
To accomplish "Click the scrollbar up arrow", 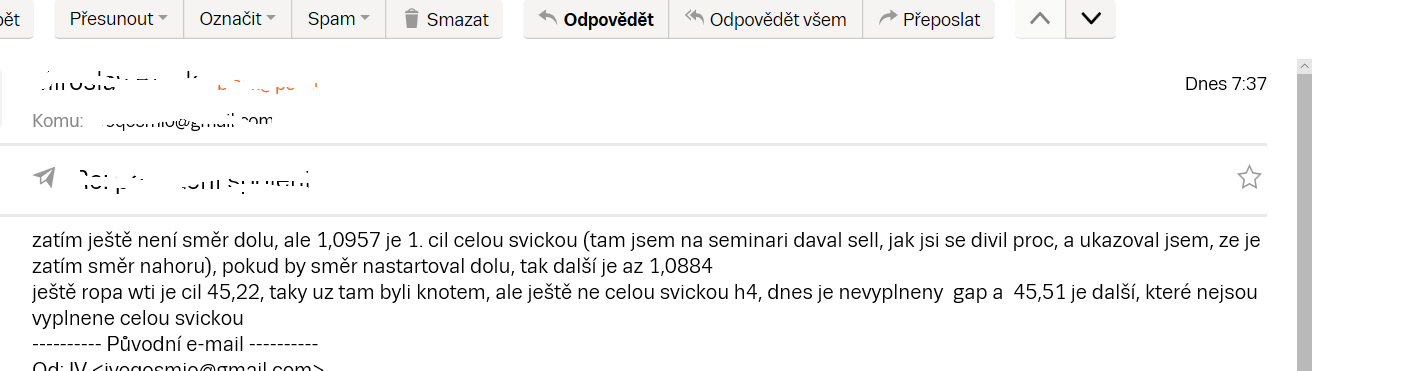I will click(x=1303, y=66).
